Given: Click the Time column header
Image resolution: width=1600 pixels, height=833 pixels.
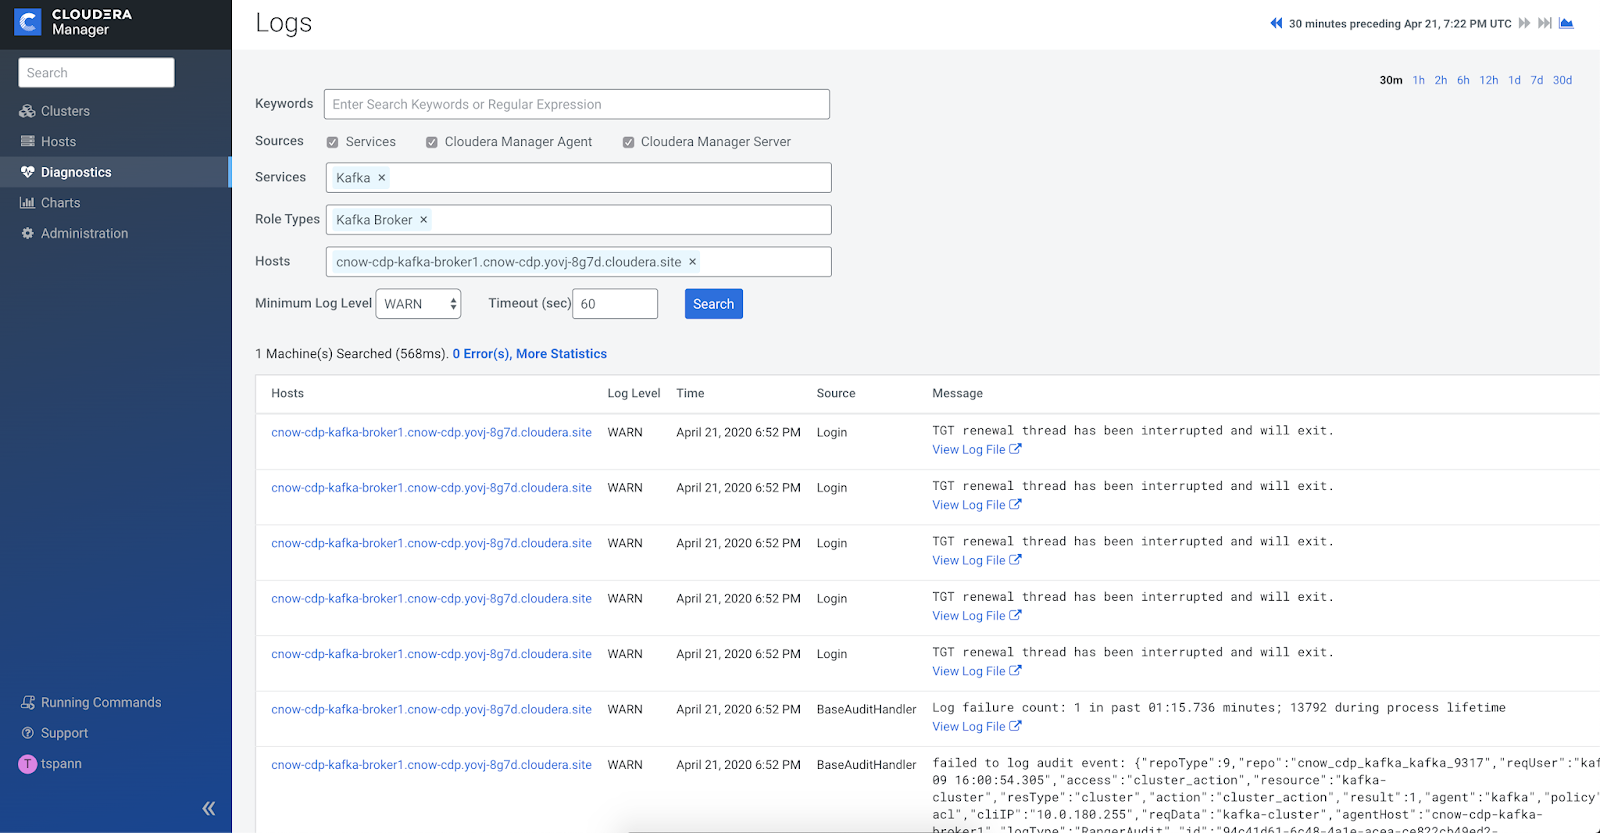Looking at the screenshot, I should click(690, 394).
